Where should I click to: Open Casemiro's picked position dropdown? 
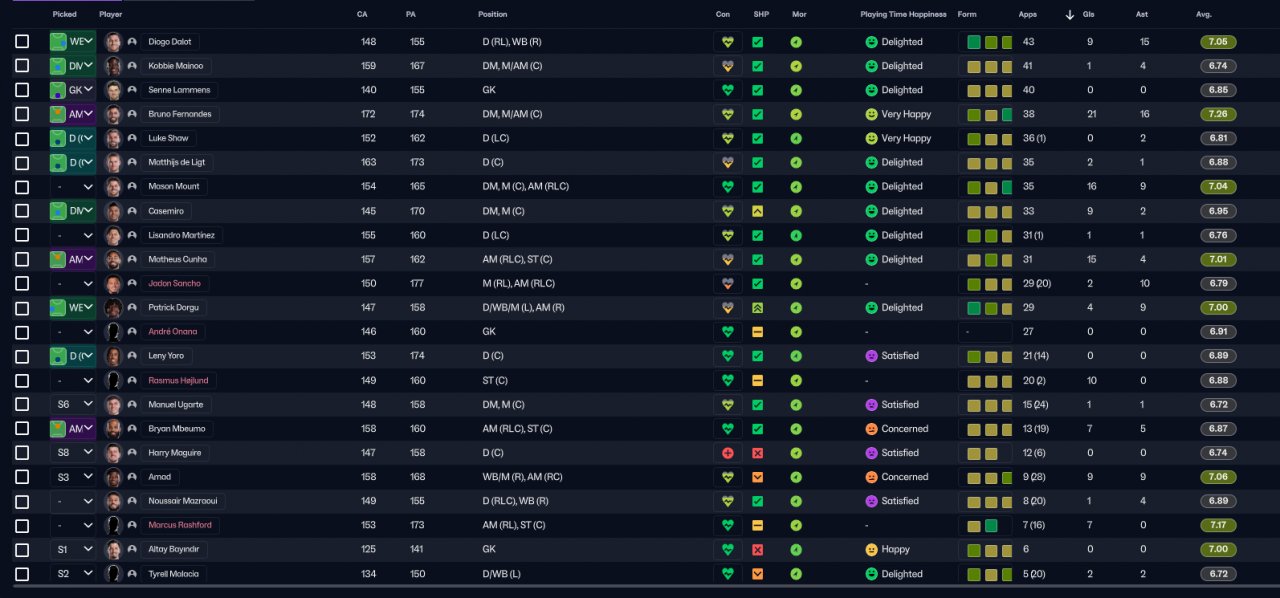(x=73, y=211)
